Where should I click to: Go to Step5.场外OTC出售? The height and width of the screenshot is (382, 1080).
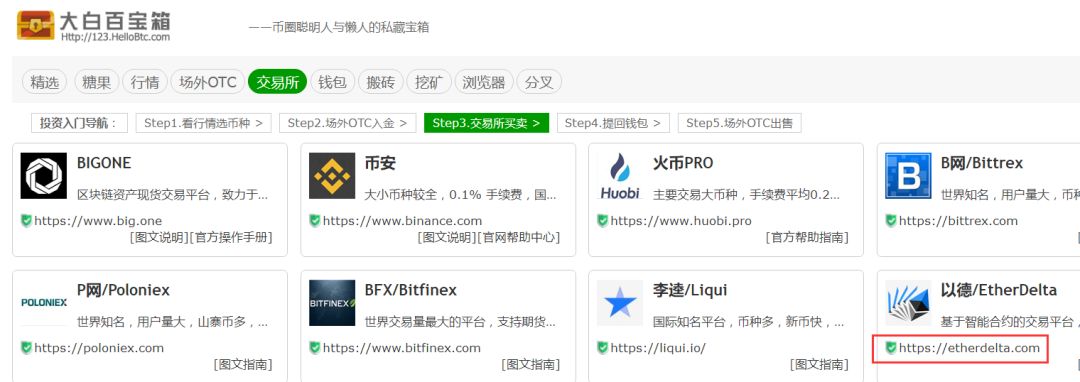click(740, 123)
